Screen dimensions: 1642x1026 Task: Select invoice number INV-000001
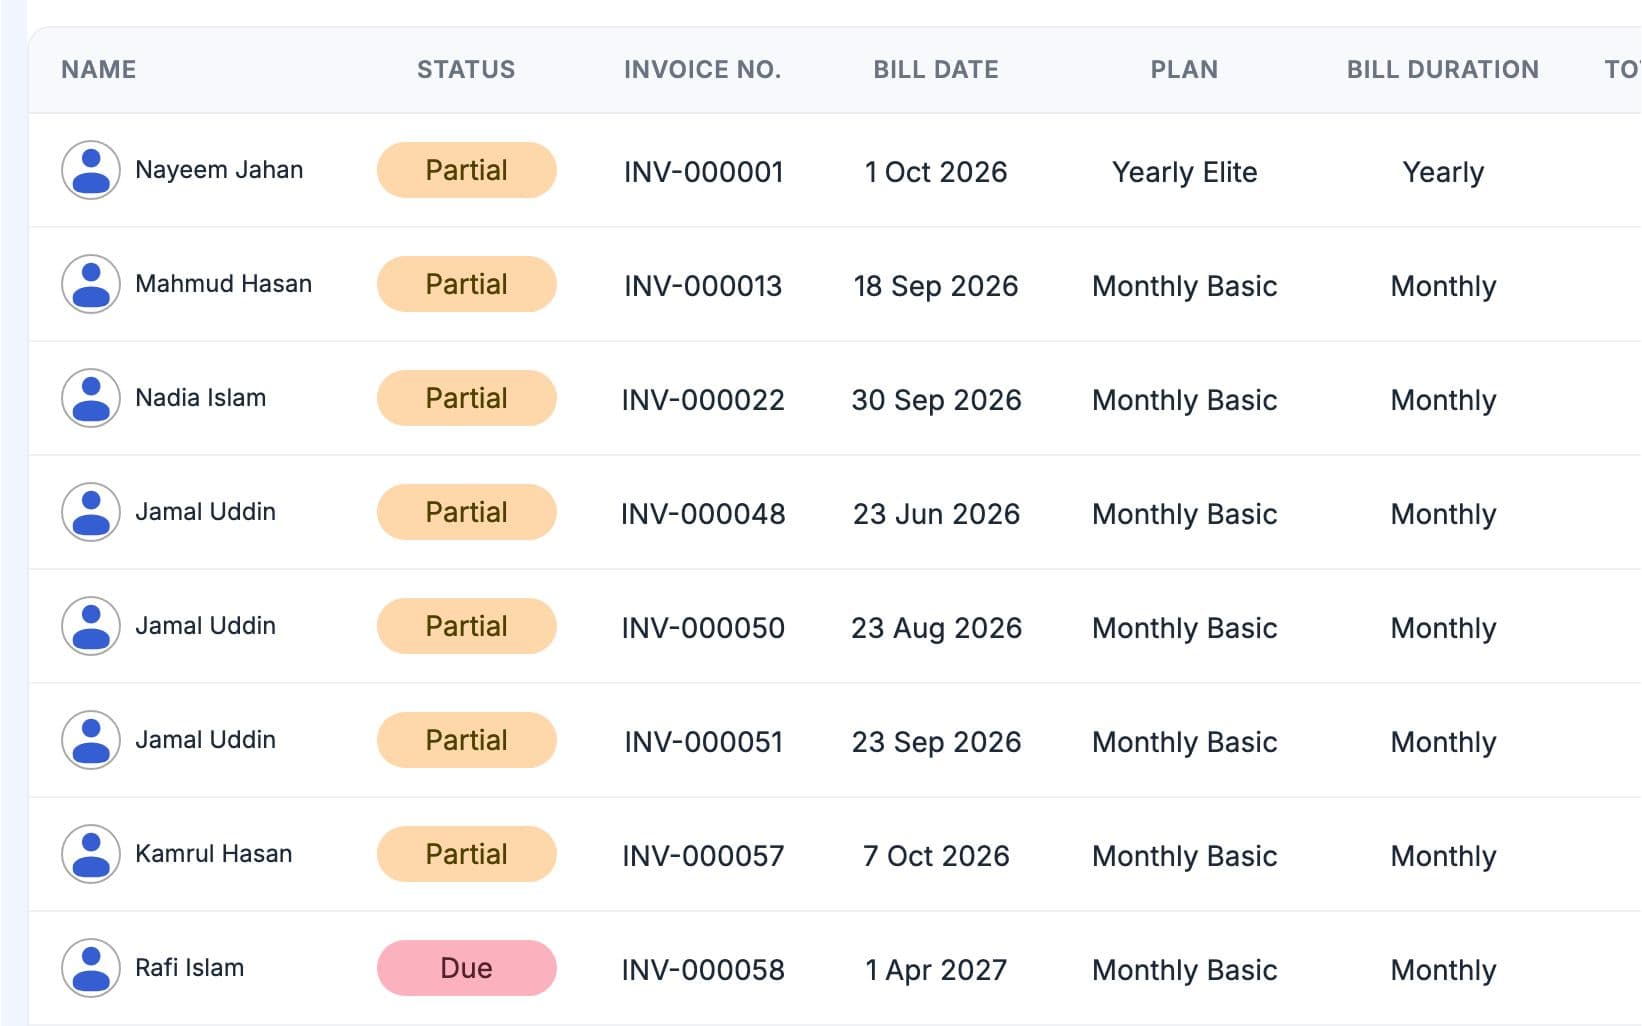coord(703,172)
